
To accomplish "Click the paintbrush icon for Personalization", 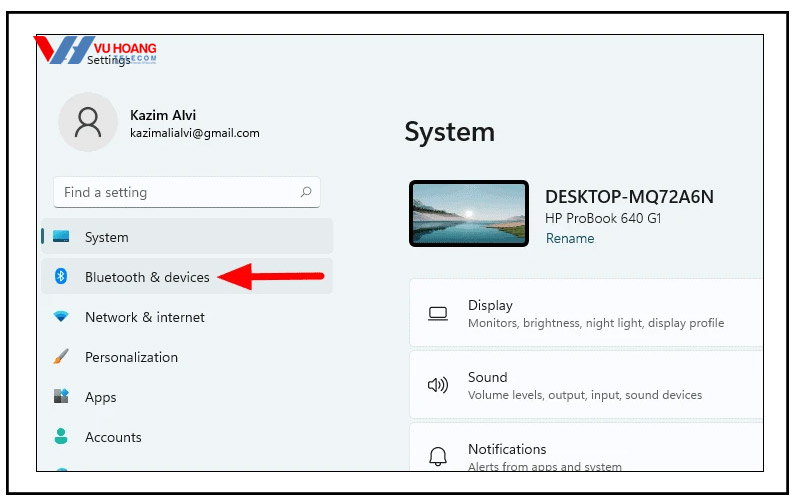I will (x=61, y=357).
